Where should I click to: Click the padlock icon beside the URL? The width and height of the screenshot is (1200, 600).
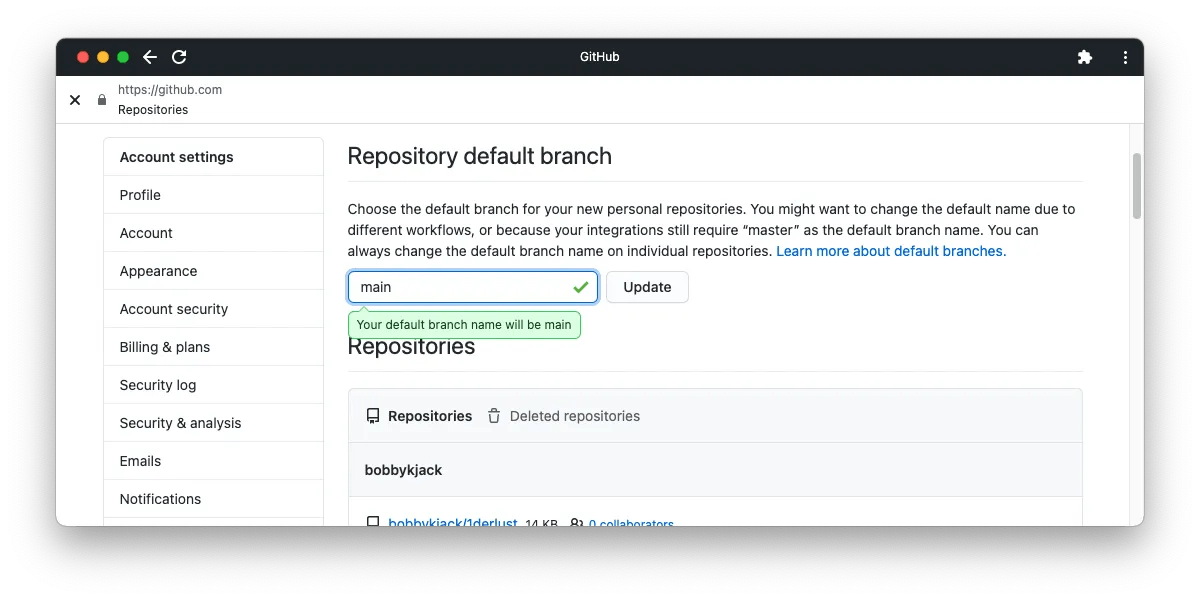[101, 100]
